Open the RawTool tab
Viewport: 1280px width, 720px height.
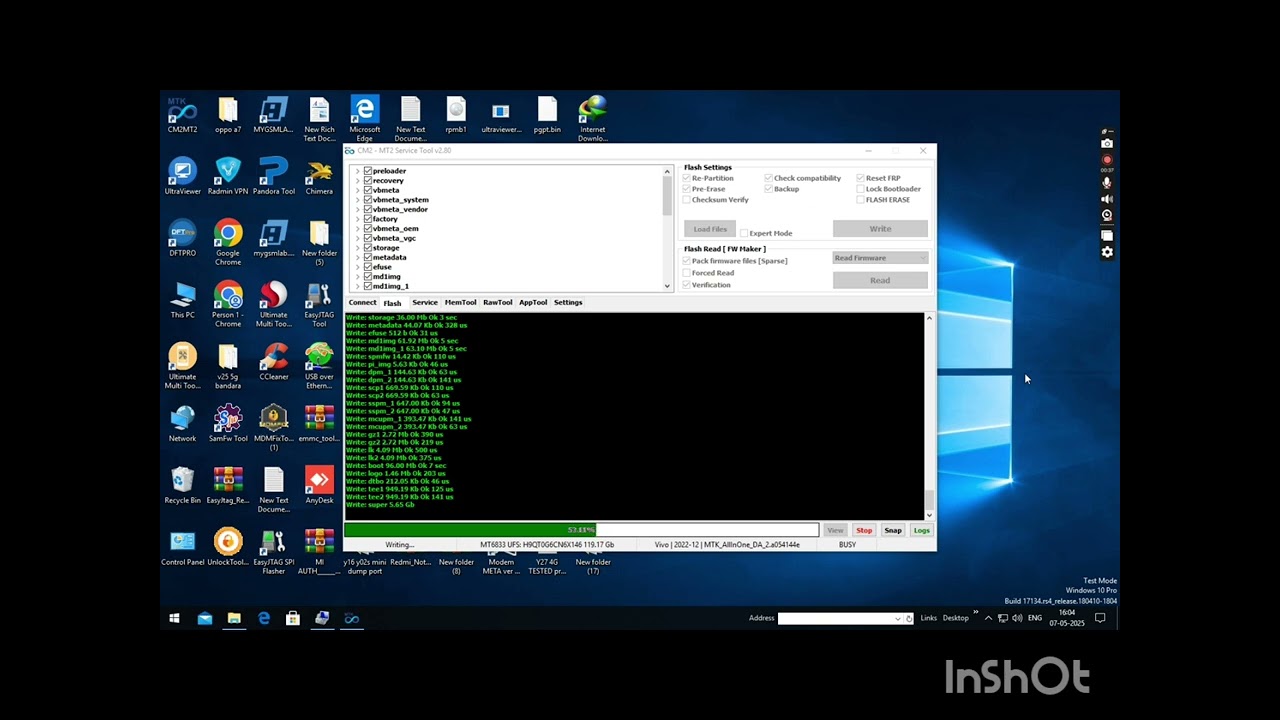pos(497,302)
